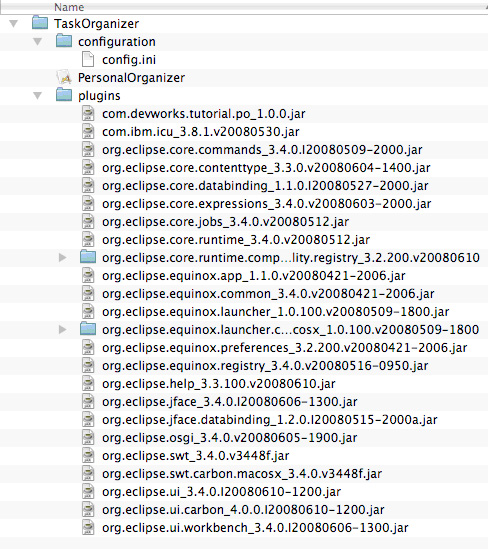The image size is (488, 549).
Task: Click the configuration folder icon
Action: point(64,41)
